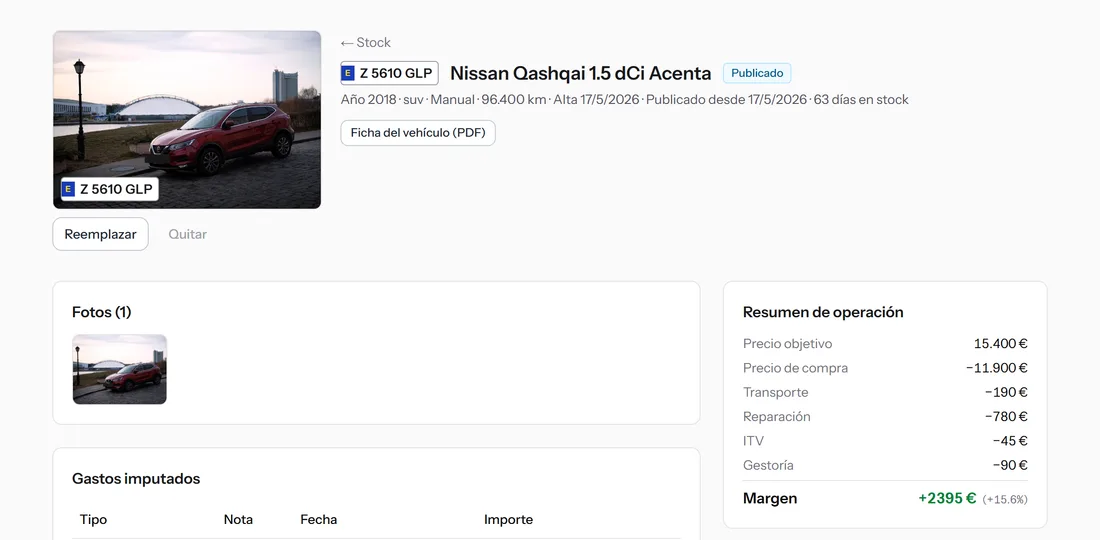The width and height of the screenshot is (1100, 540).
Task: Click the −45 € ITV value
Action: tap(1010, 441)
